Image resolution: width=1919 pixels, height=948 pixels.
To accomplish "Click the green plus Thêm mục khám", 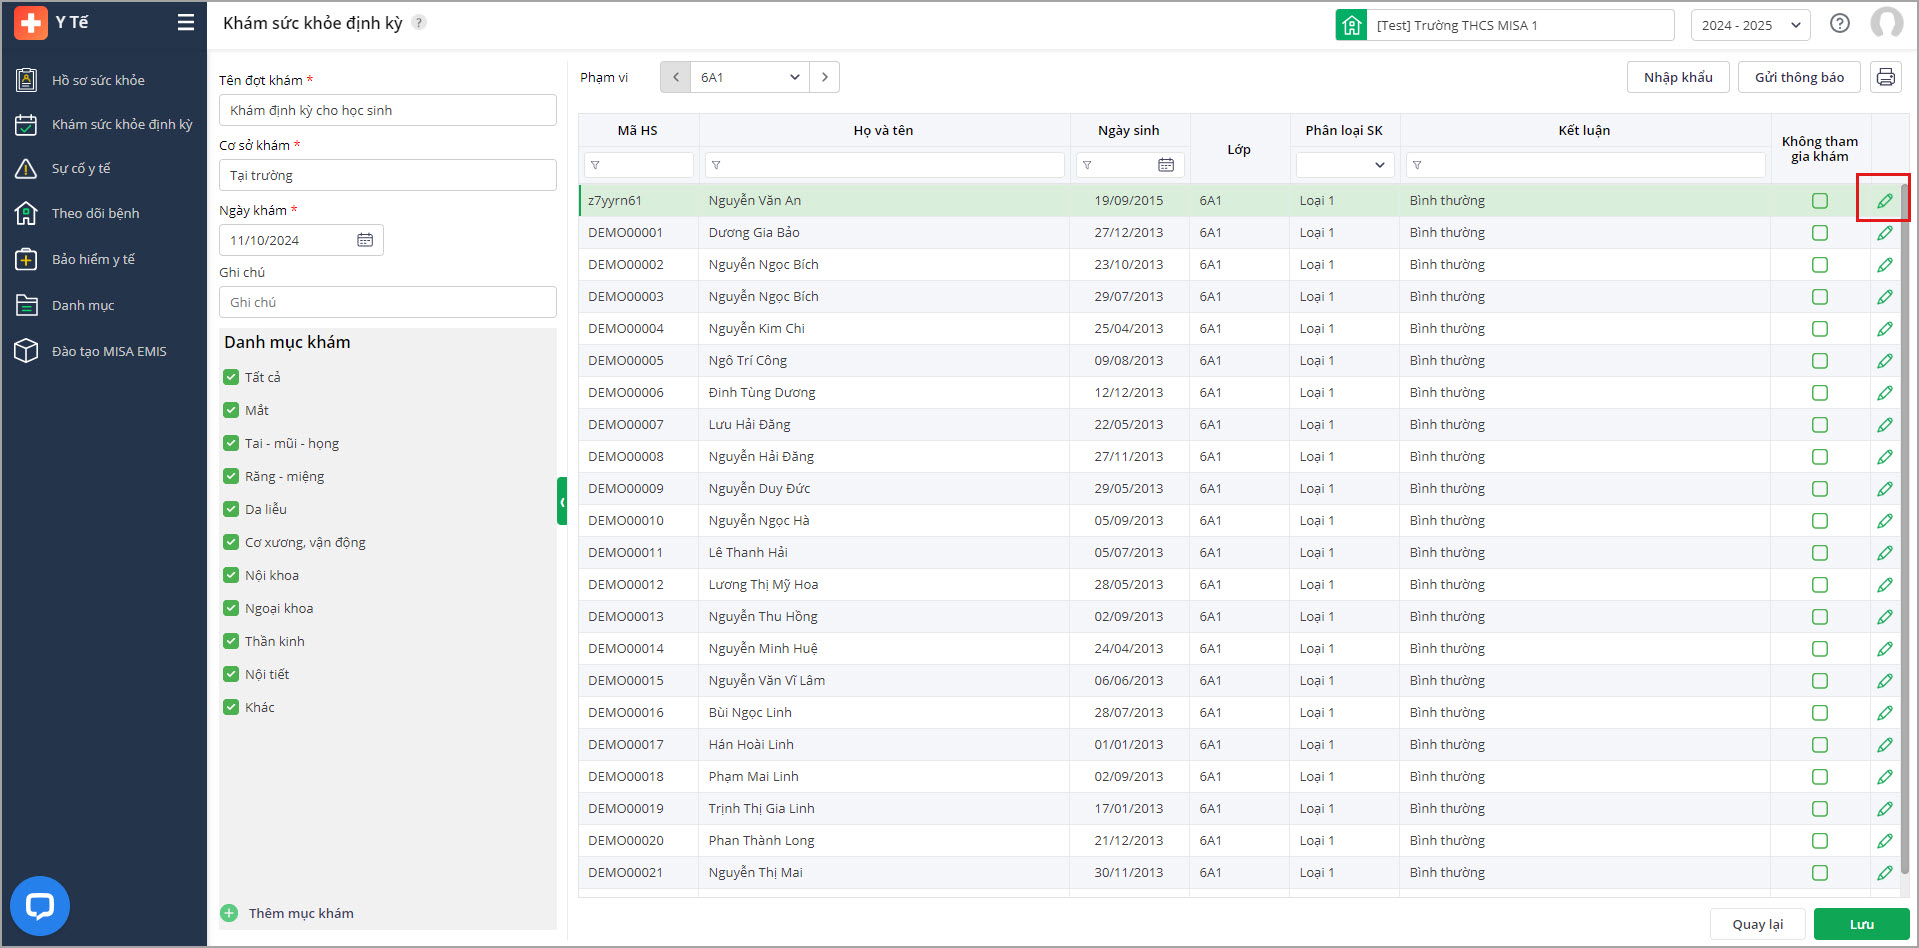I will pos(230,913).
